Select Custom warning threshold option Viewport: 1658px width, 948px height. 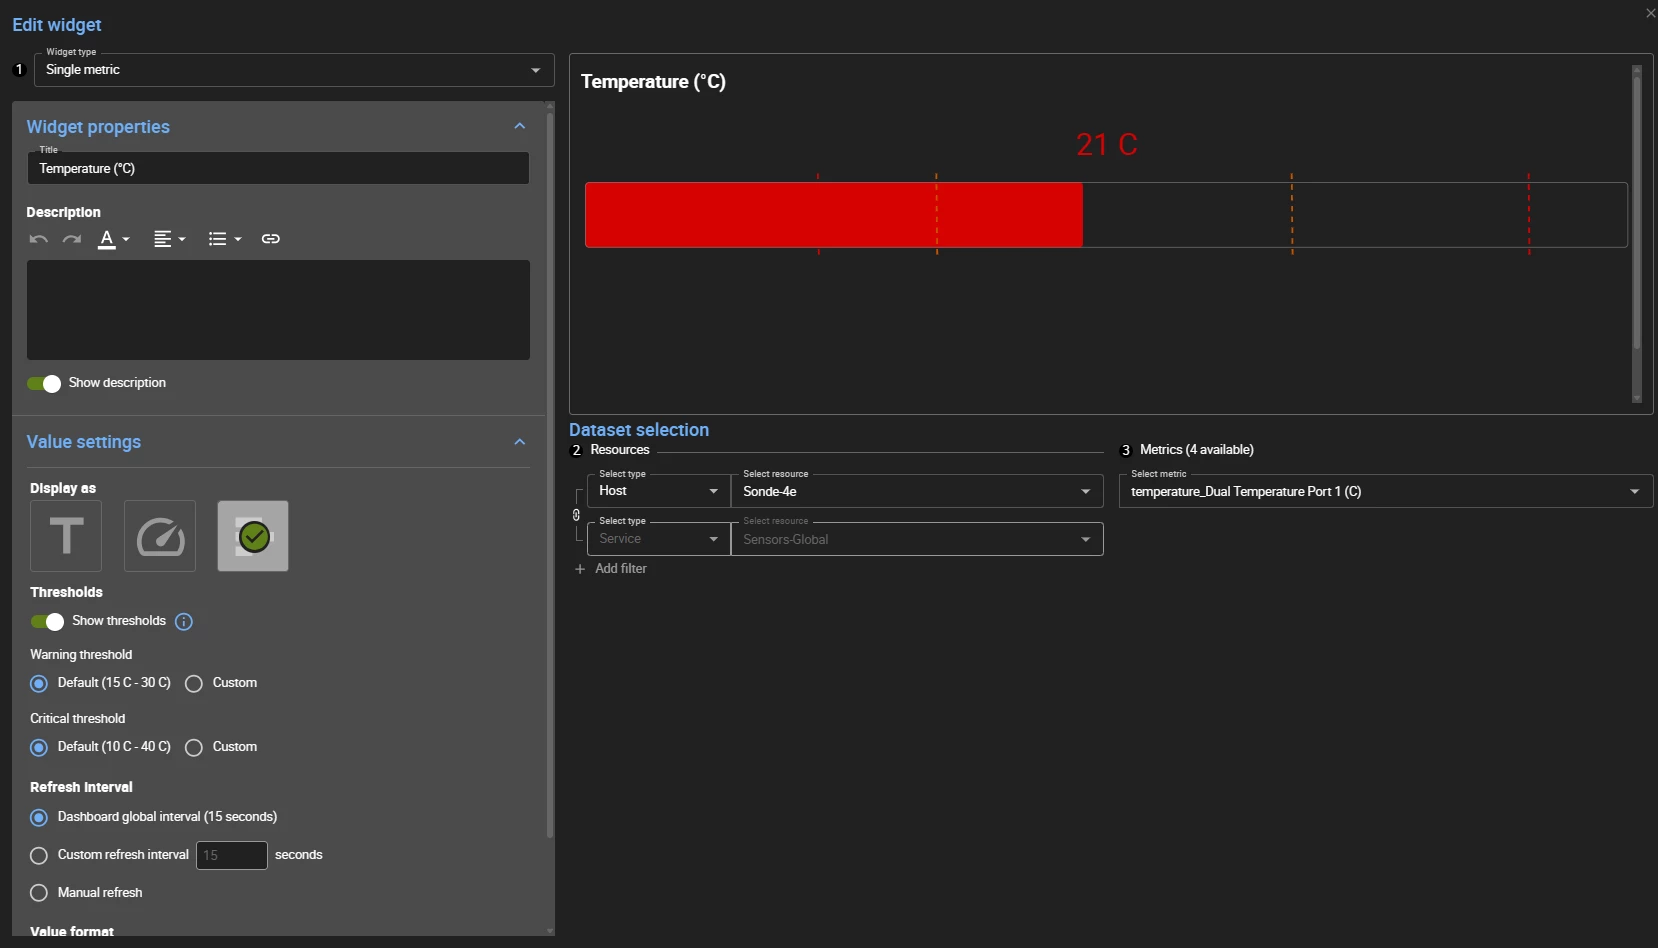[194, 684]
